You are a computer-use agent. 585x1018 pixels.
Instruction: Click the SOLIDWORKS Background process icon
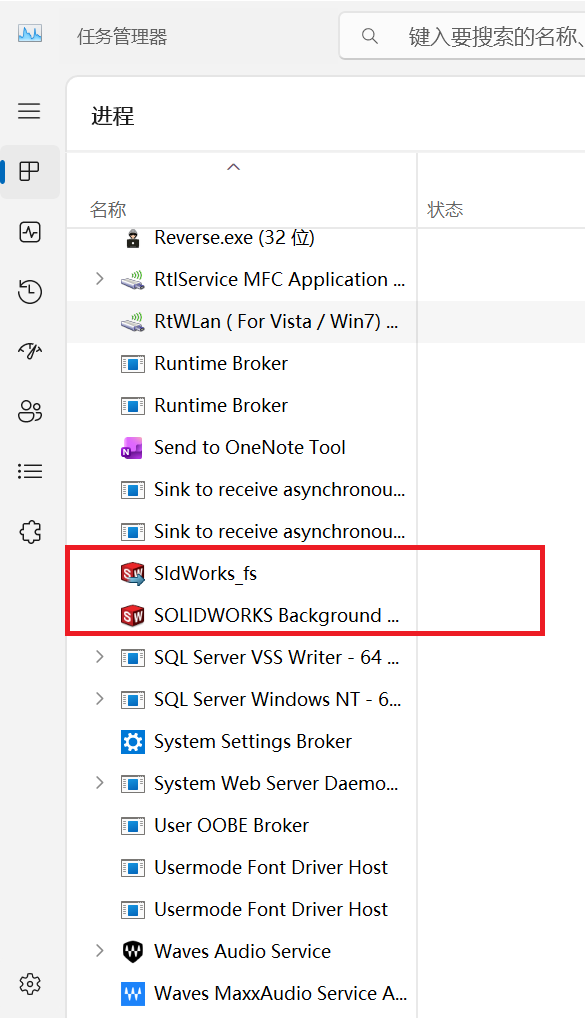[x=133, y=615]
